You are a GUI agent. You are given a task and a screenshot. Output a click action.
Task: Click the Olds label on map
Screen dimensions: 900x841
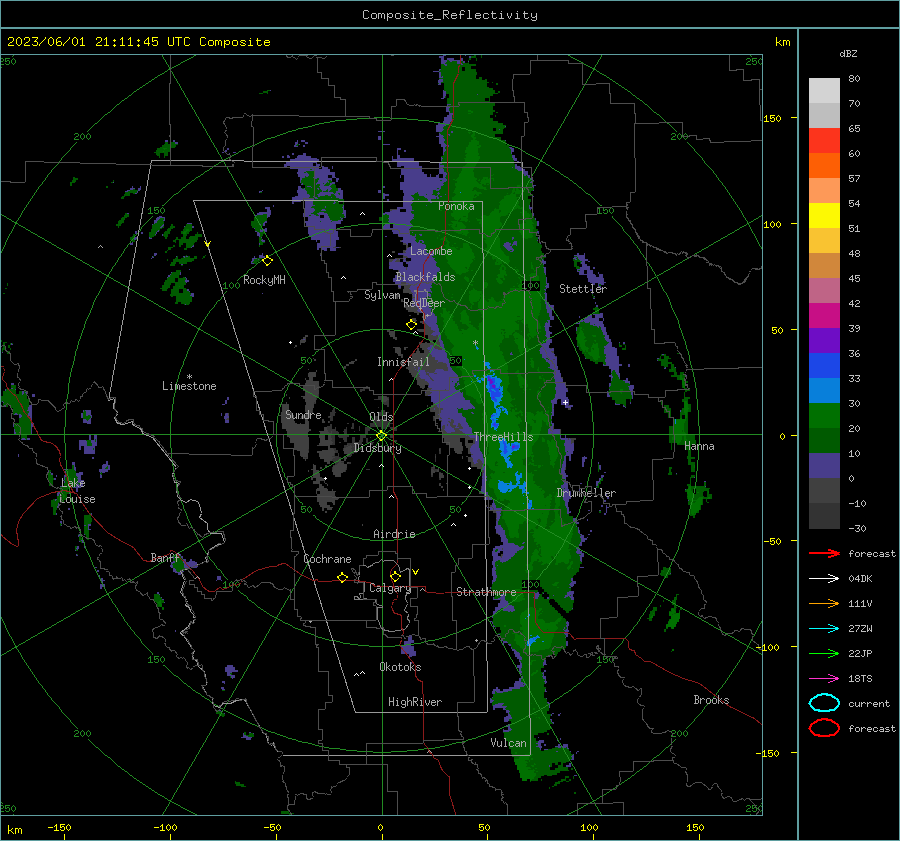[381, 417]
